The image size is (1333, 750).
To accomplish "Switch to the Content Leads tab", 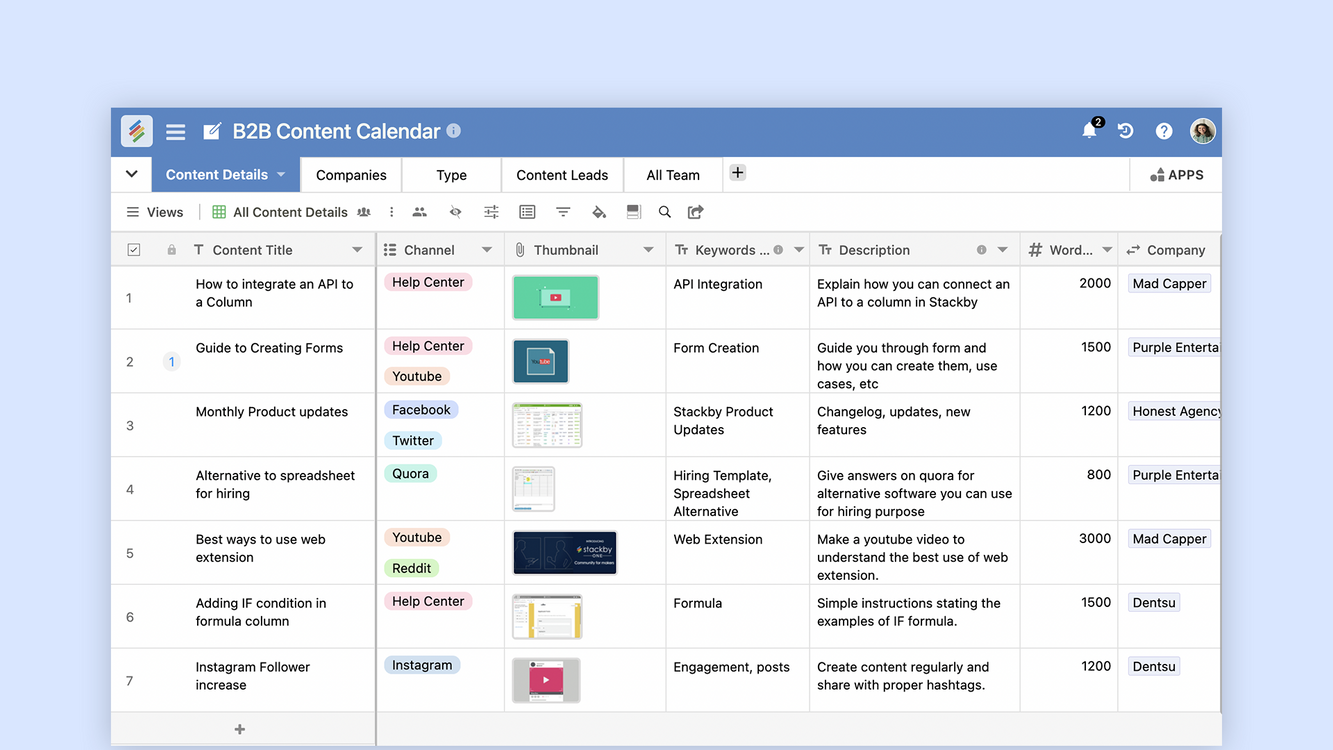I will (562, 175).
